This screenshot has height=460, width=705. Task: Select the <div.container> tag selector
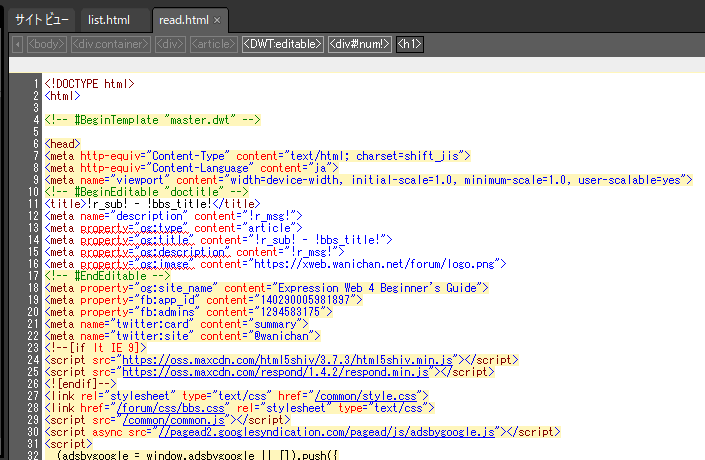pos(111,44)
